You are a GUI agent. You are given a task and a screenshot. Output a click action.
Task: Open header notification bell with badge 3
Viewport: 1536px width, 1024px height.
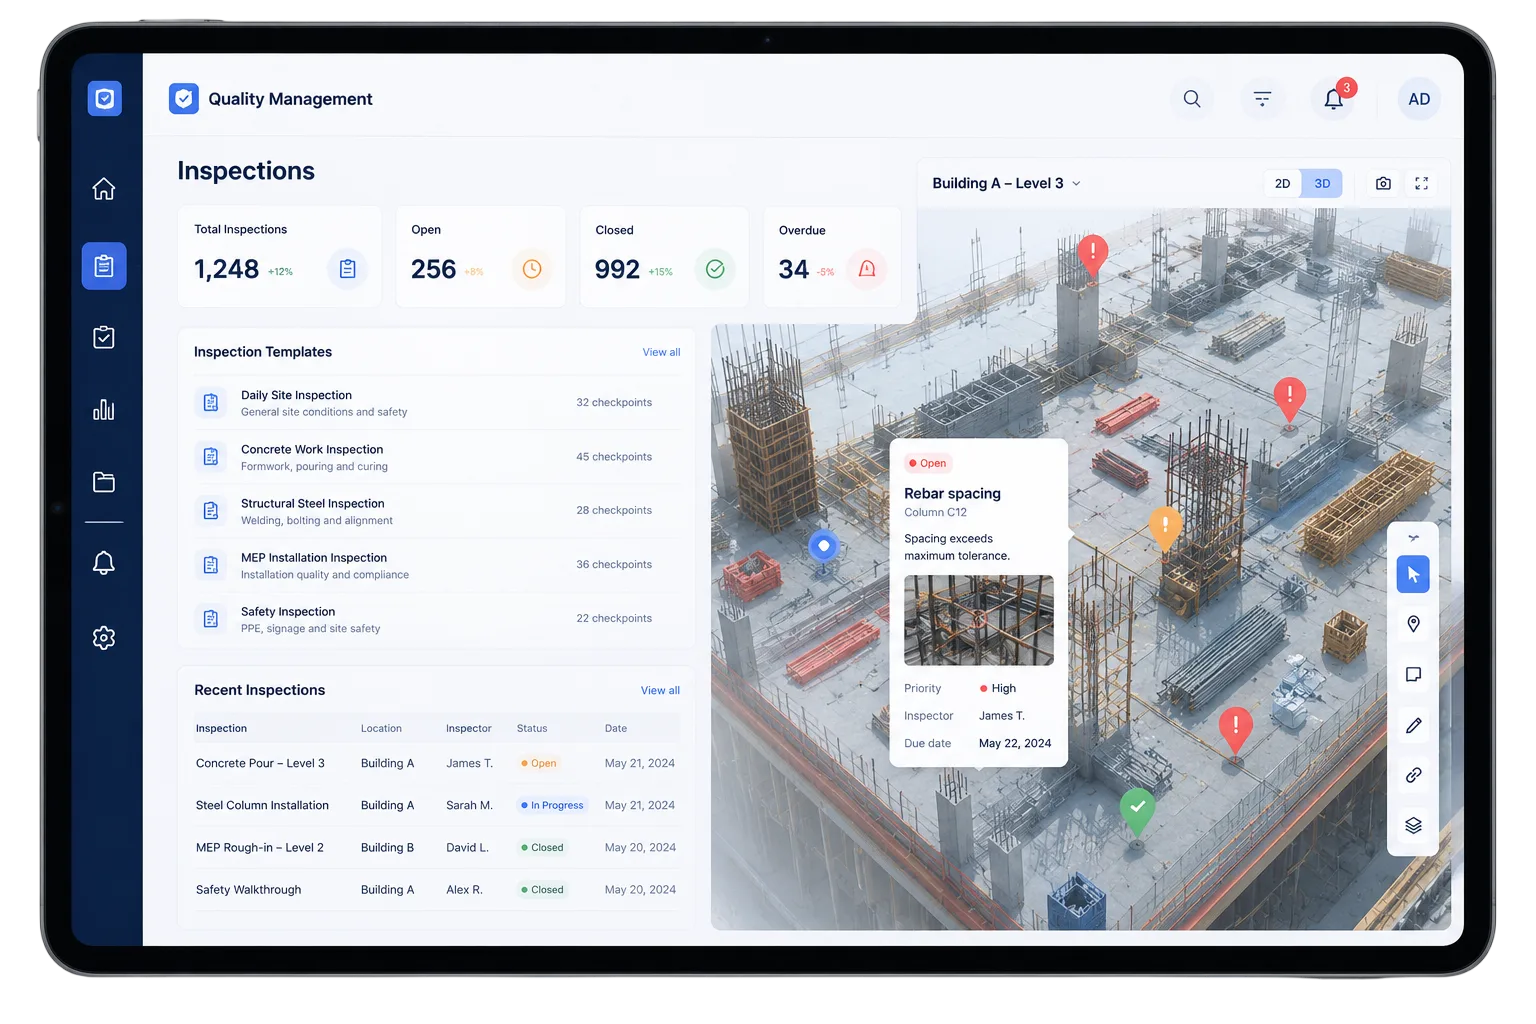(1334, 99)
